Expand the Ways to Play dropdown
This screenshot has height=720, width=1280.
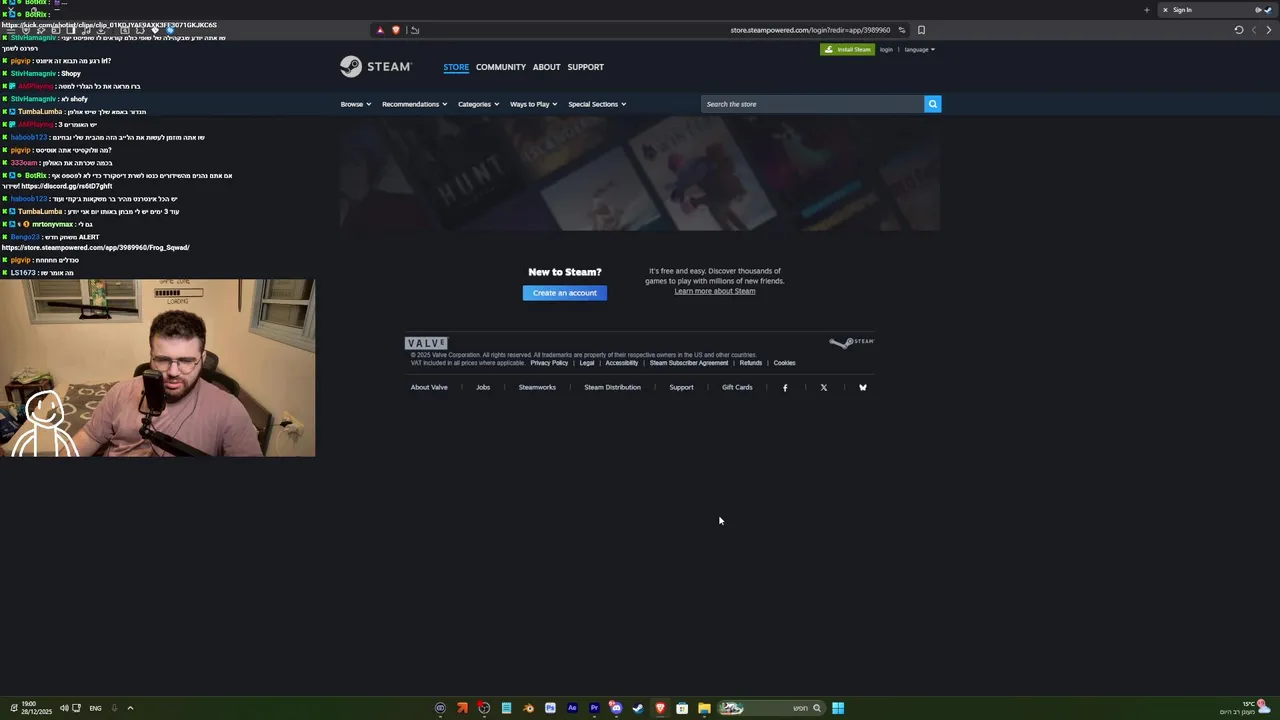point(533,104)
